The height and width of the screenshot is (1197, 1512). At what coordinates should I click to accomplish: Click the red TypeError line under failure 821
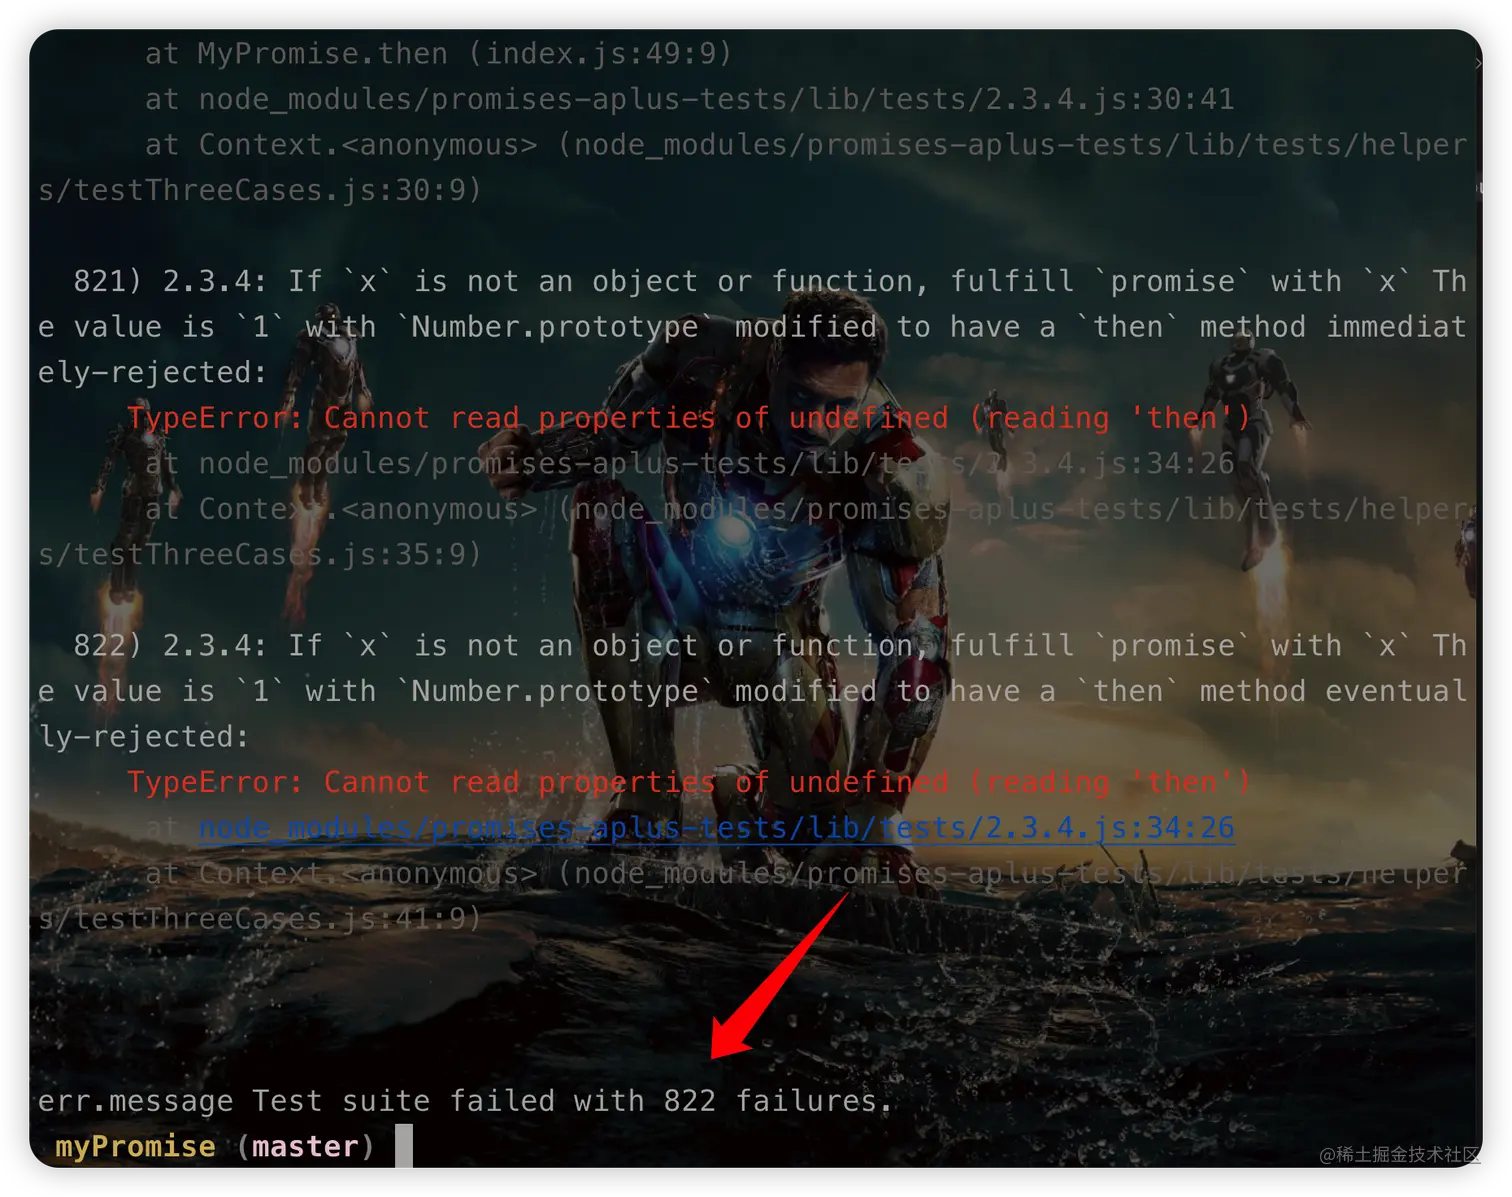point(689,418)
